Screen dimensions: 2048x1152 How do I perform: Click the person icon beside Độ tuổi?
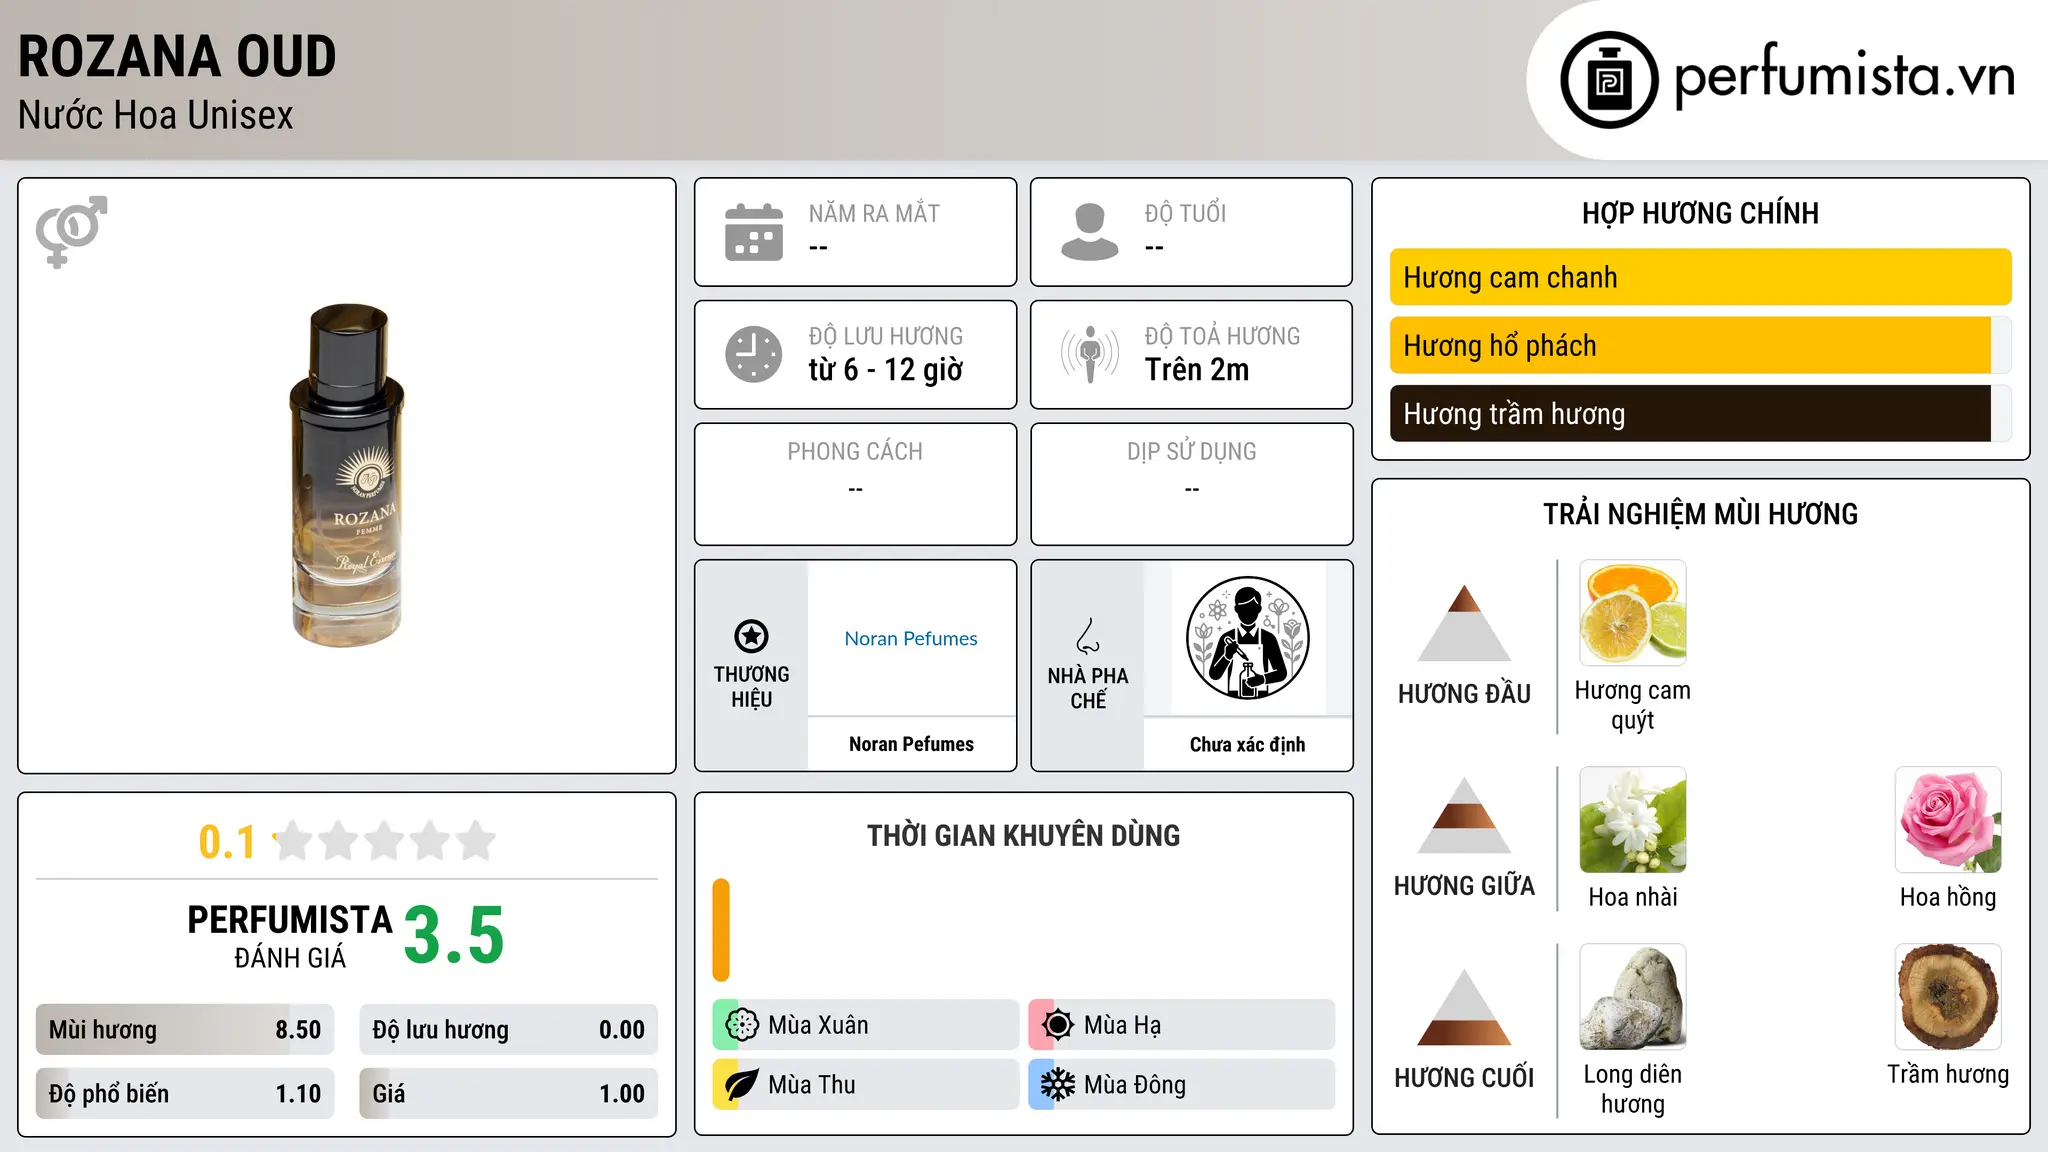[1090, 232]
